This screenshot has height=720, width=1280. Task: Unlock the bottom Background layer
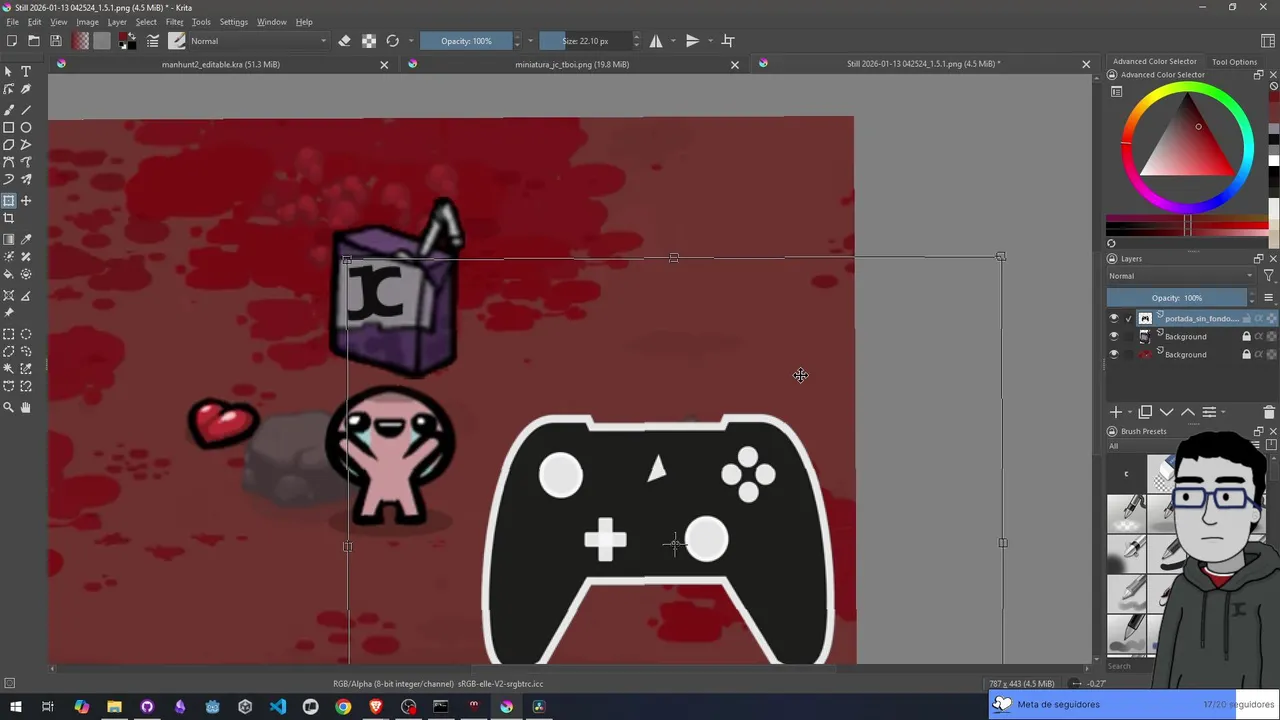pyautogui.click(x=1246, y=355)
